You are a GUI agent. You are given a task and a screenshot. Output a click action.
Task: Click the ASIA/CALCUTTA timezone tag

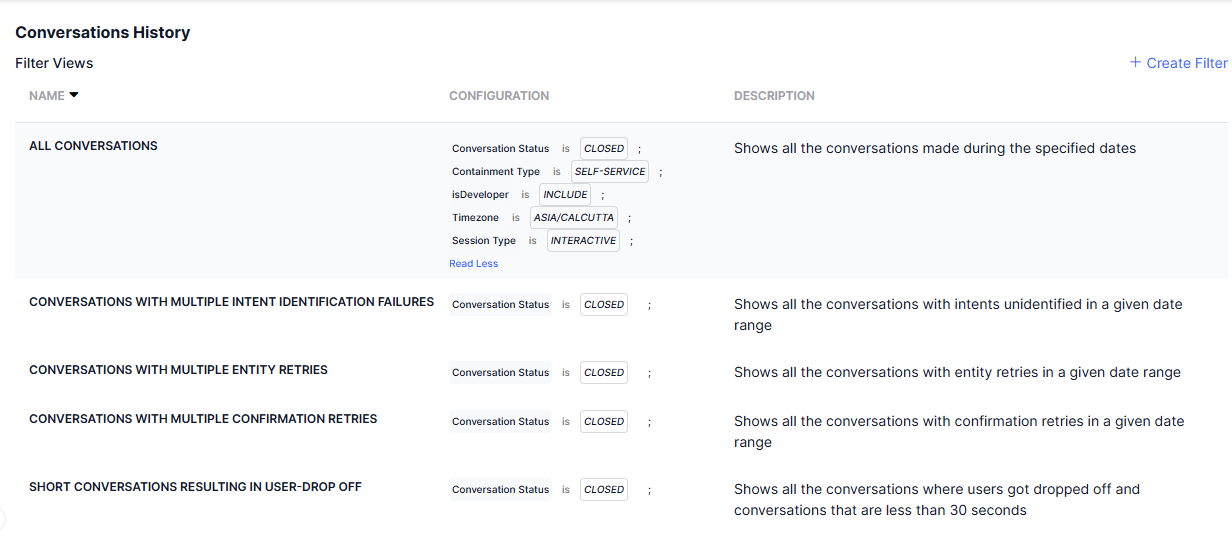[x=574, y=218]
